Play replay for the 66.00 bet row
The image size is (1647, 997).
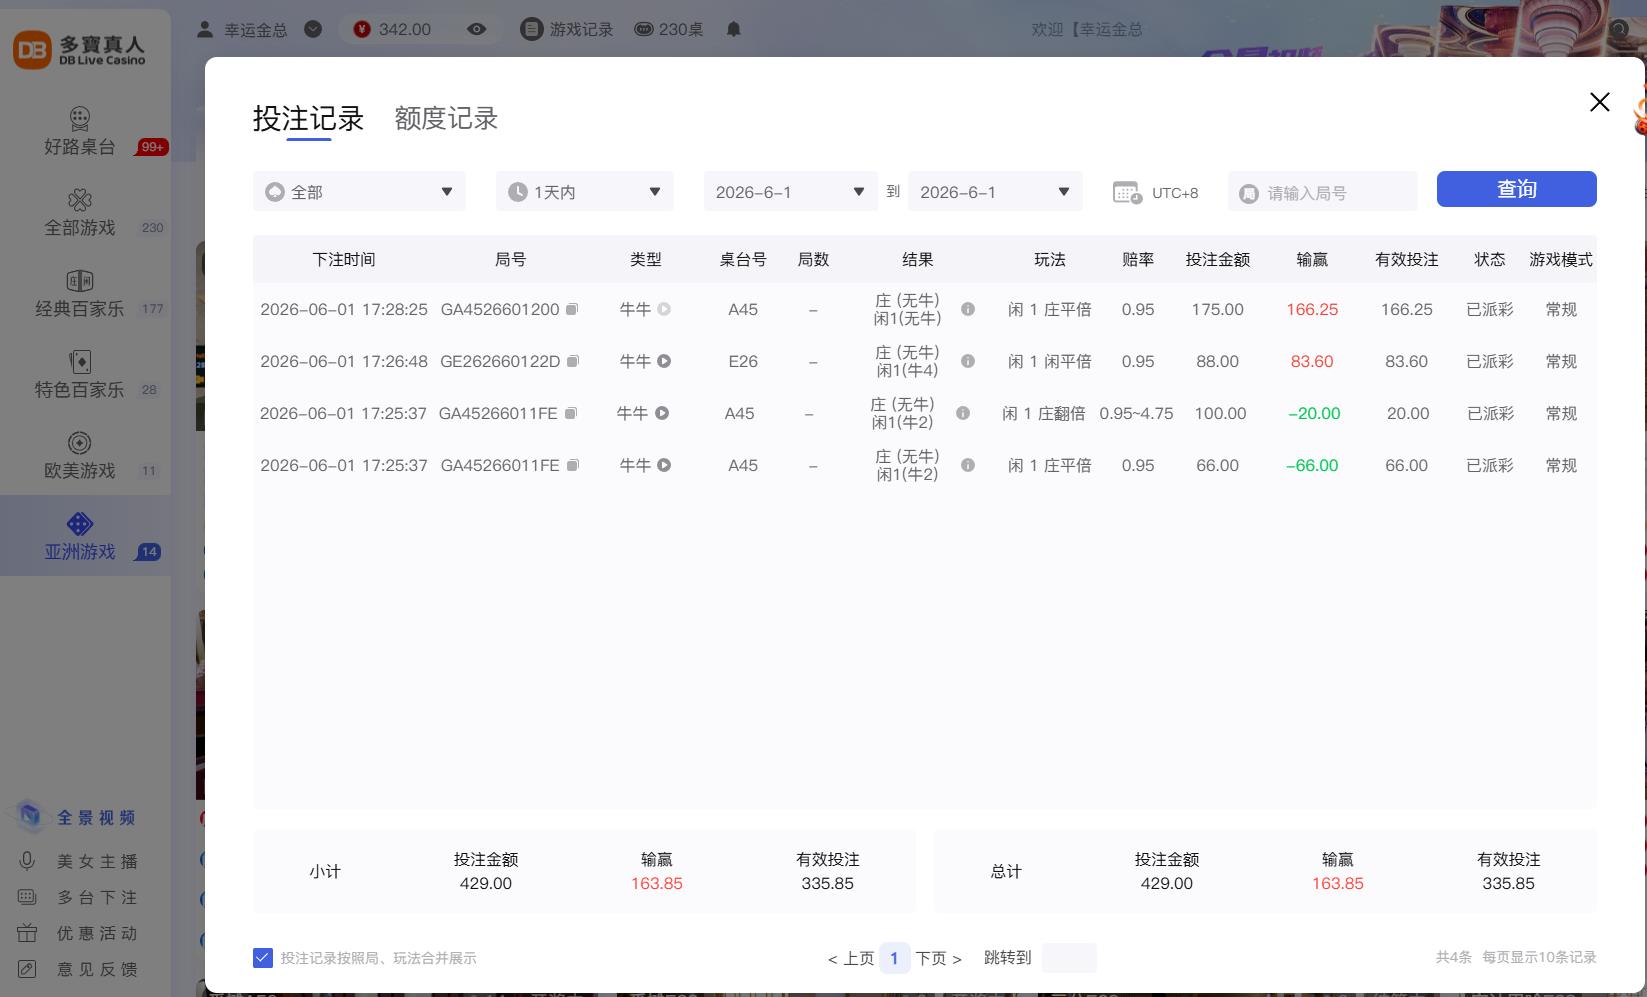point(664,465)
